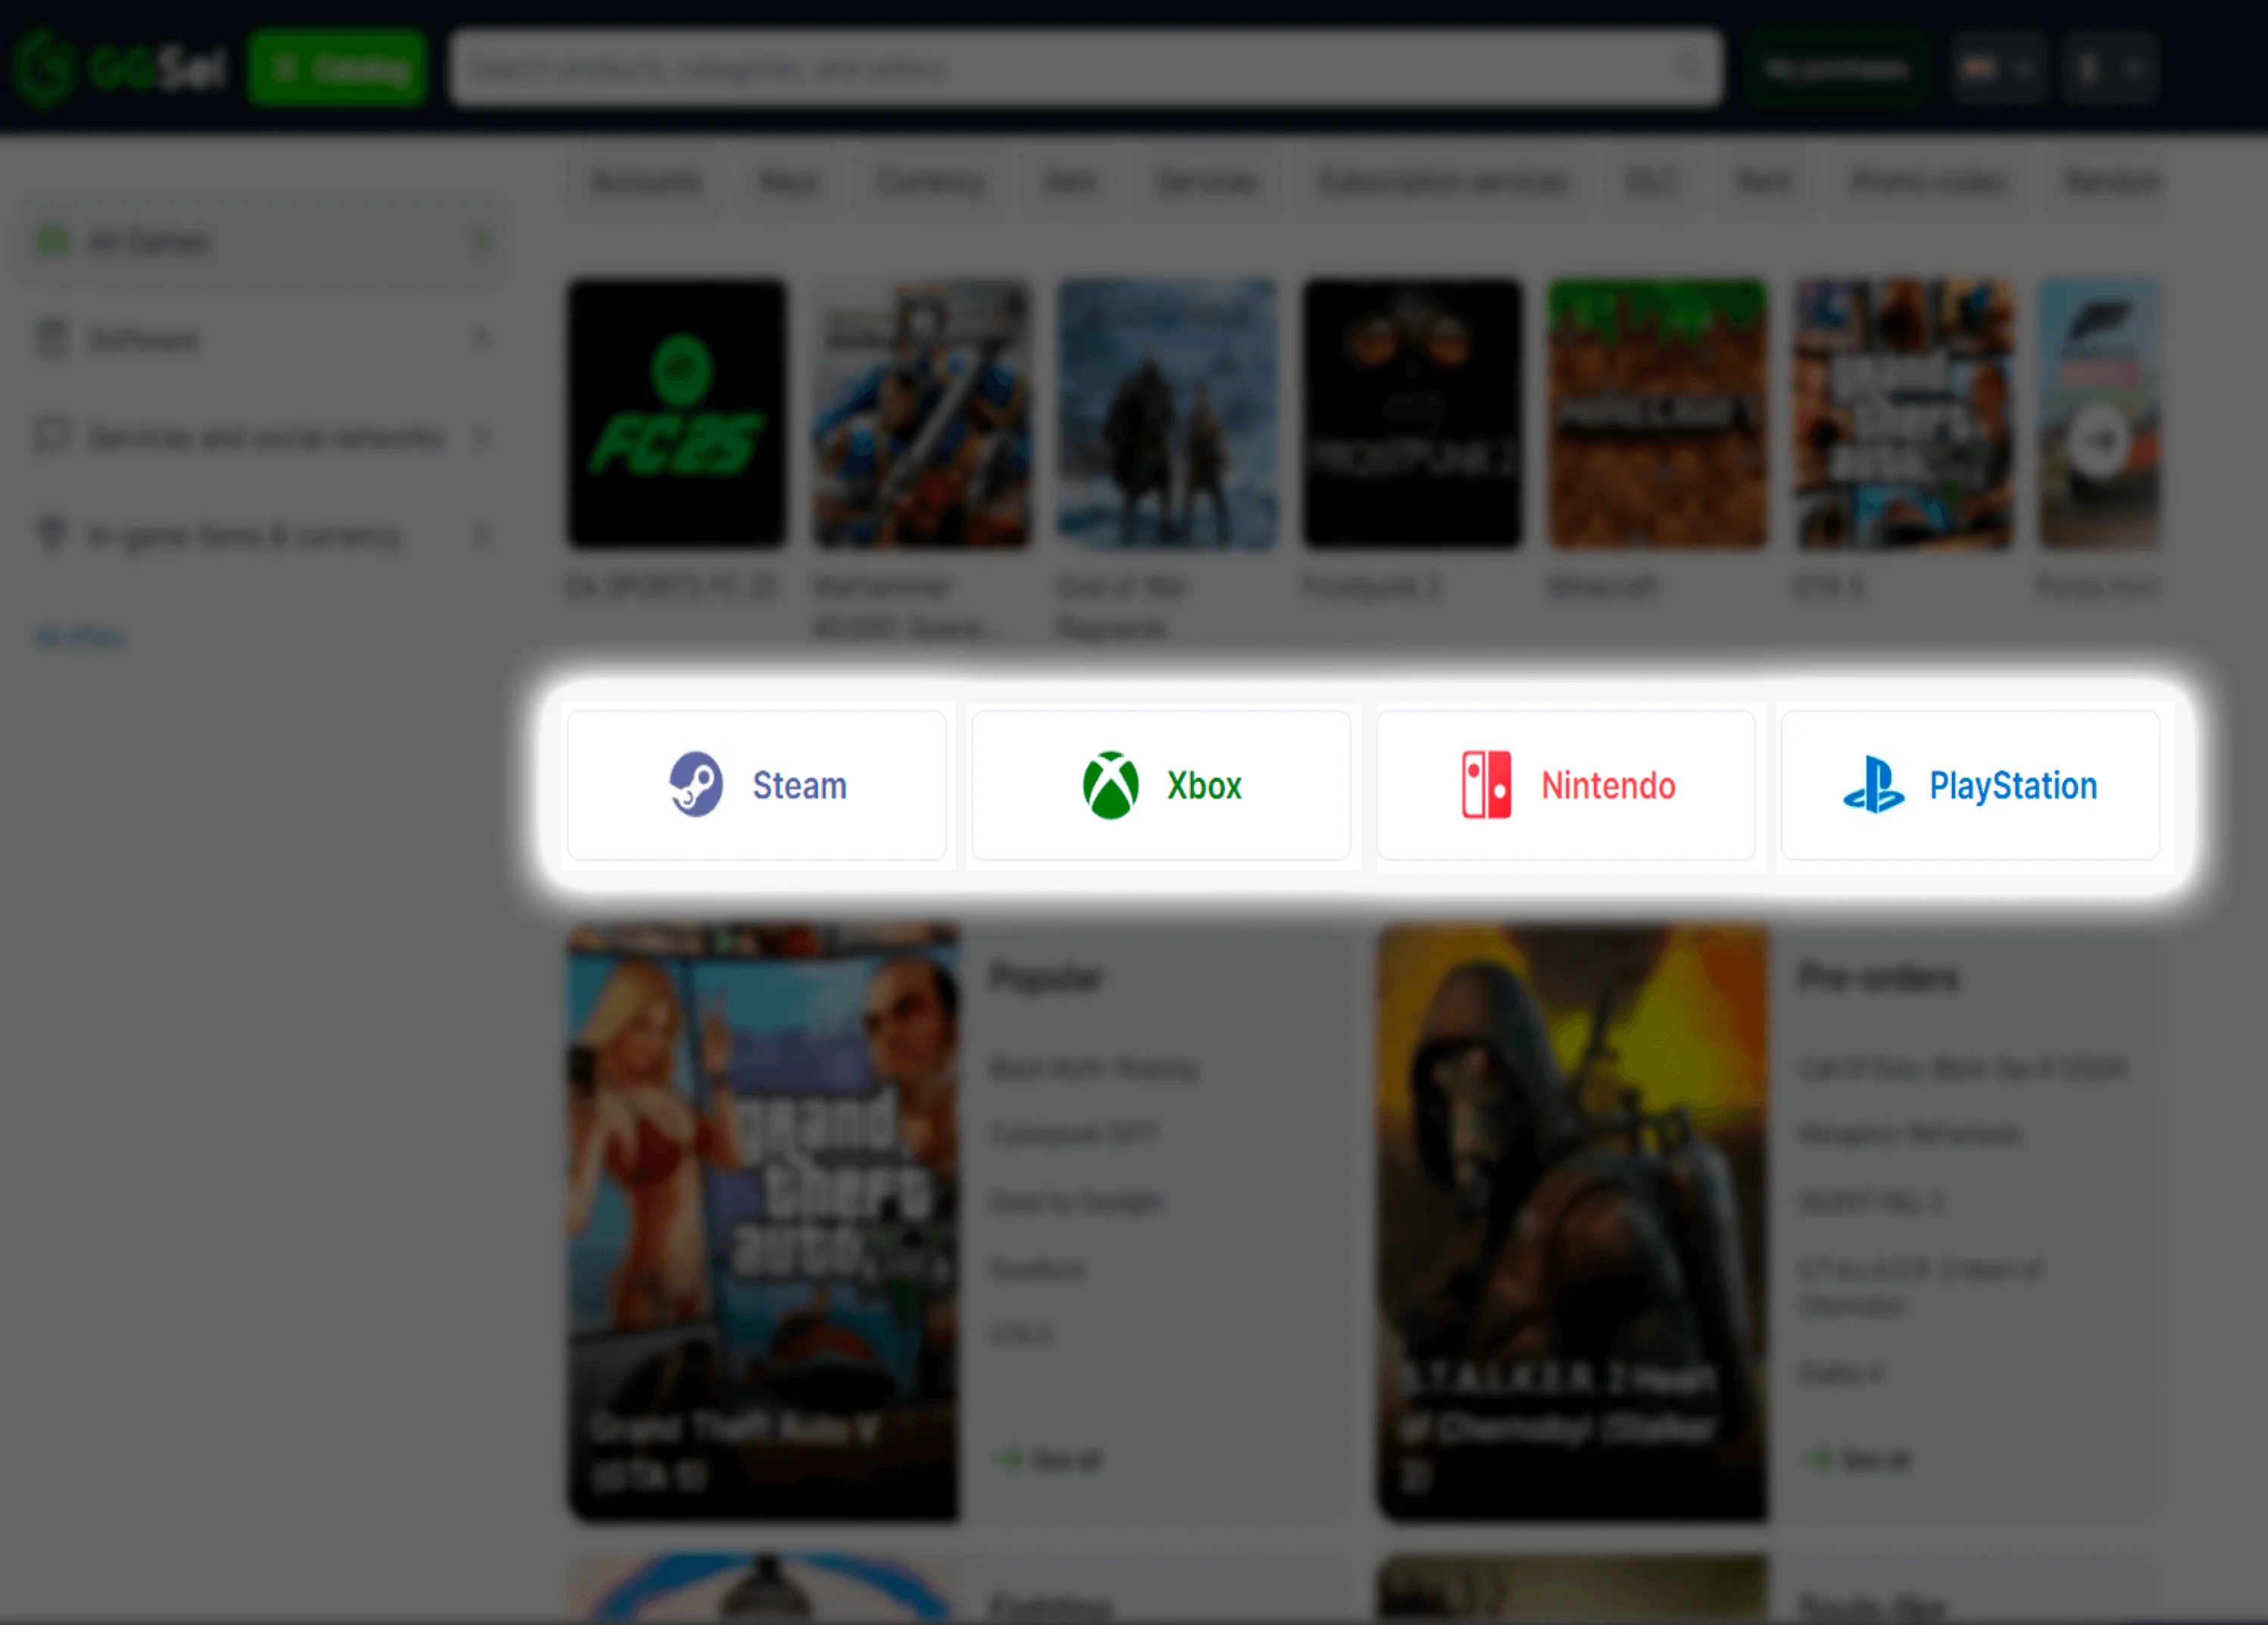The image size is (2268, 1625).
Task: Expand Software in the sidebar
Action: (262, 340)
